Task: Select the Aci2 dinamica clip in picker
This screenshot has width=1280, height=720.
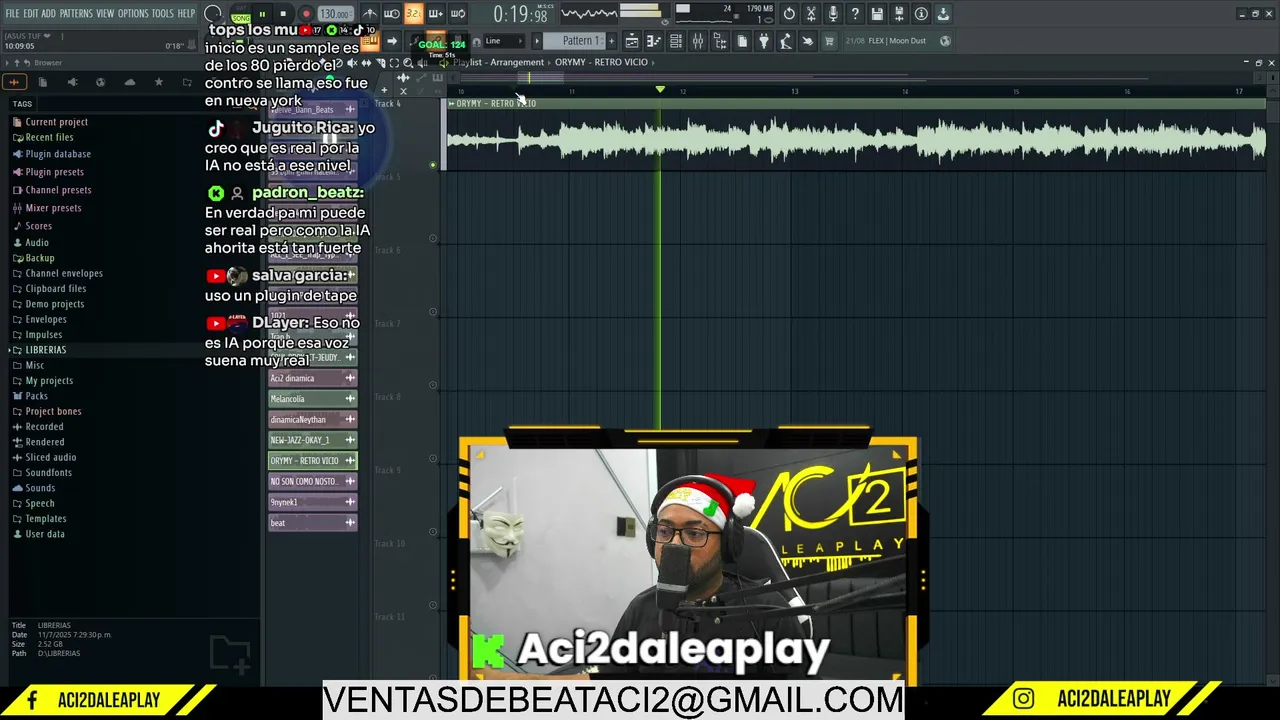Action: (313, 378)
